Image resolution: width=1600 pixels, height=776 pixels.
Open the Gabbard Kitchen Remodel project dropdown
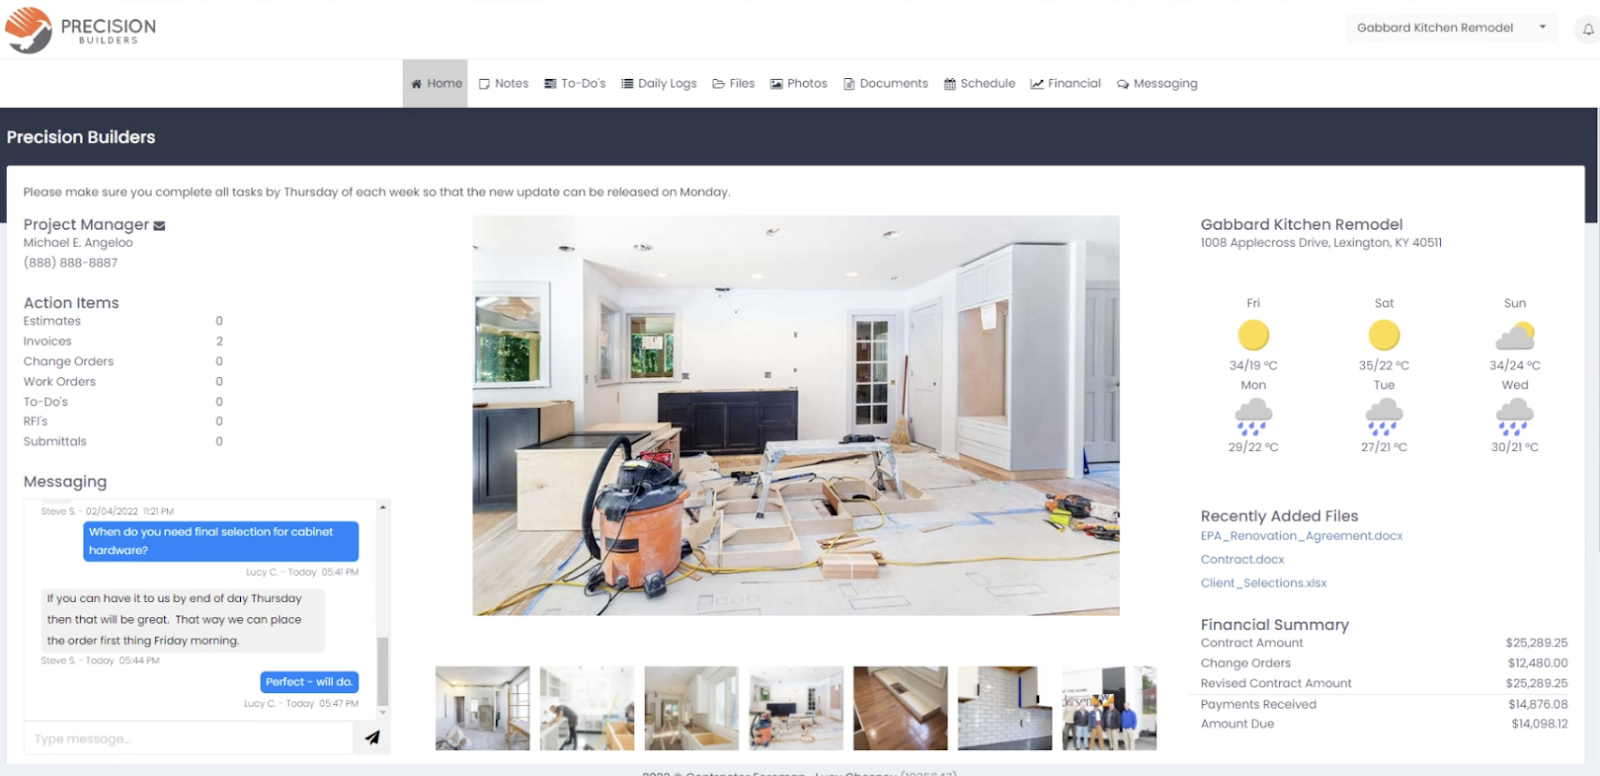(1451, 28)
